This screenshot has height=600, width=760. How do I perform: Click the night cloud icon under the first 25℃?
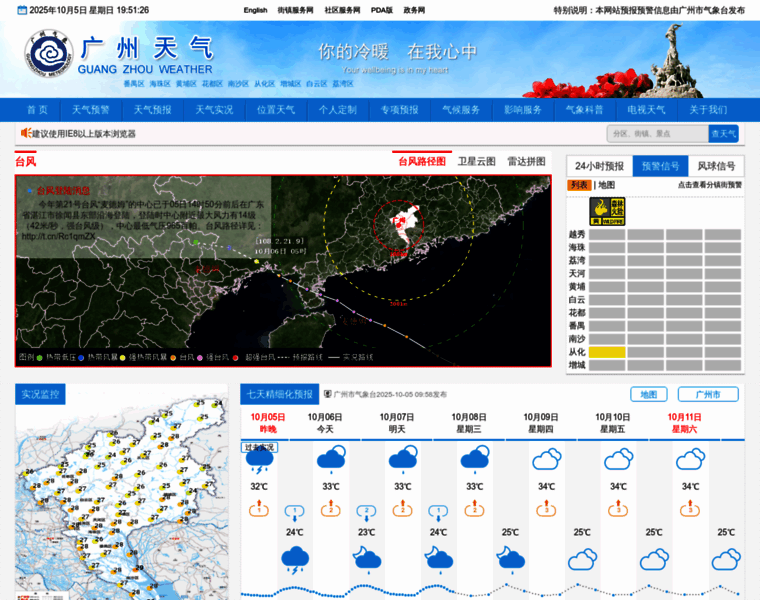pyautogui.click(x=511, y=558)
